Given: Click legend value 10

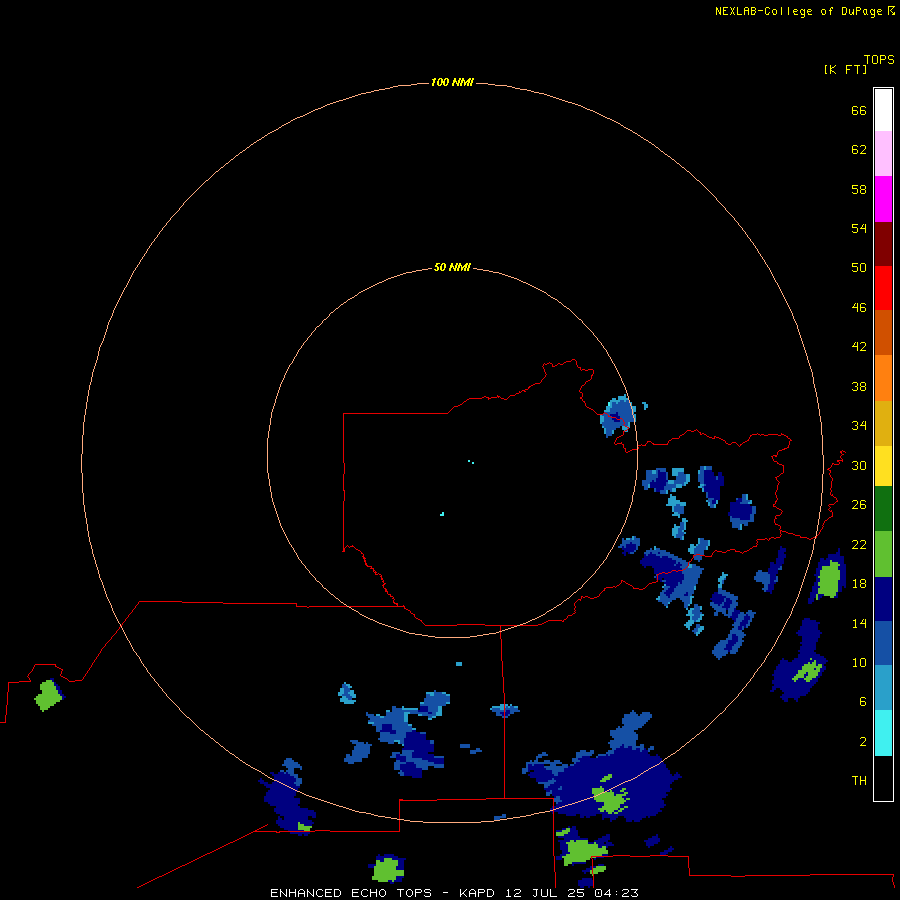Looking at the screenshot, I should [x=859, y=662].
